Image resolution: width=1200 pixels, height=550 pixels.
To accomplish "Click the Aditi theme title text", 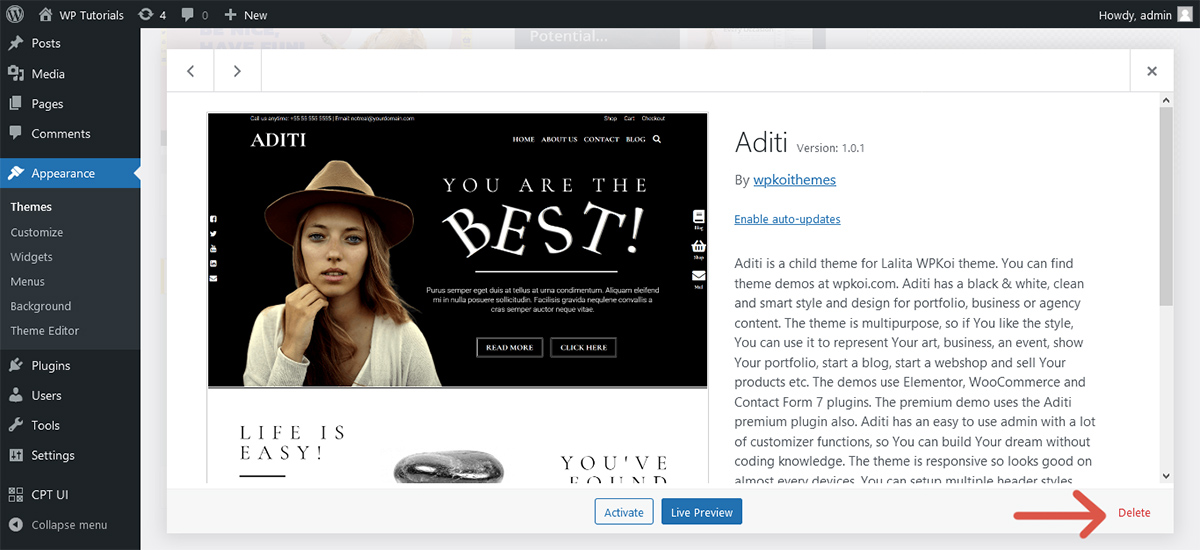I will [761, 141].
